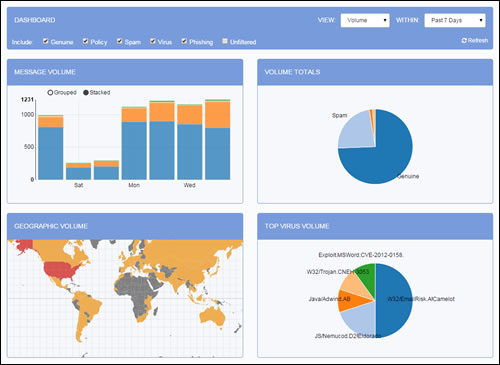Click the tallest rightmost bar in Message Volume
Image resolution: width=500 pixels, height=365 pixels.
217,140
